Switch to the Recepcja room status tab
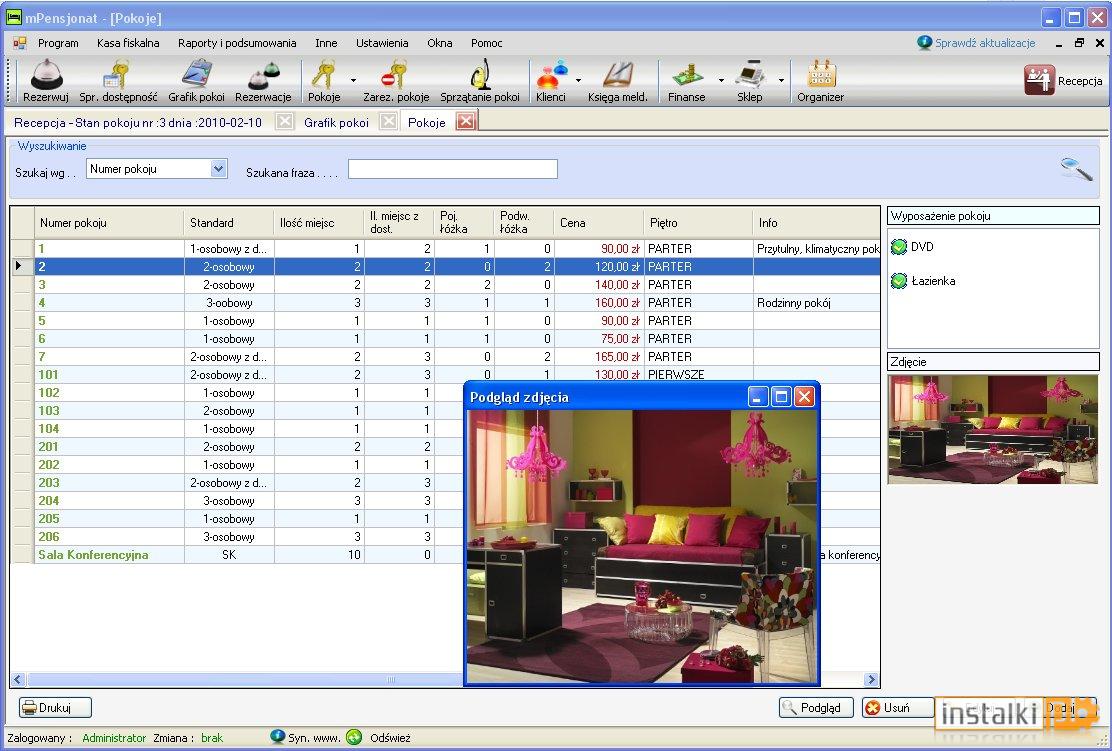The image size is (1112, 751). pos(138,123)
